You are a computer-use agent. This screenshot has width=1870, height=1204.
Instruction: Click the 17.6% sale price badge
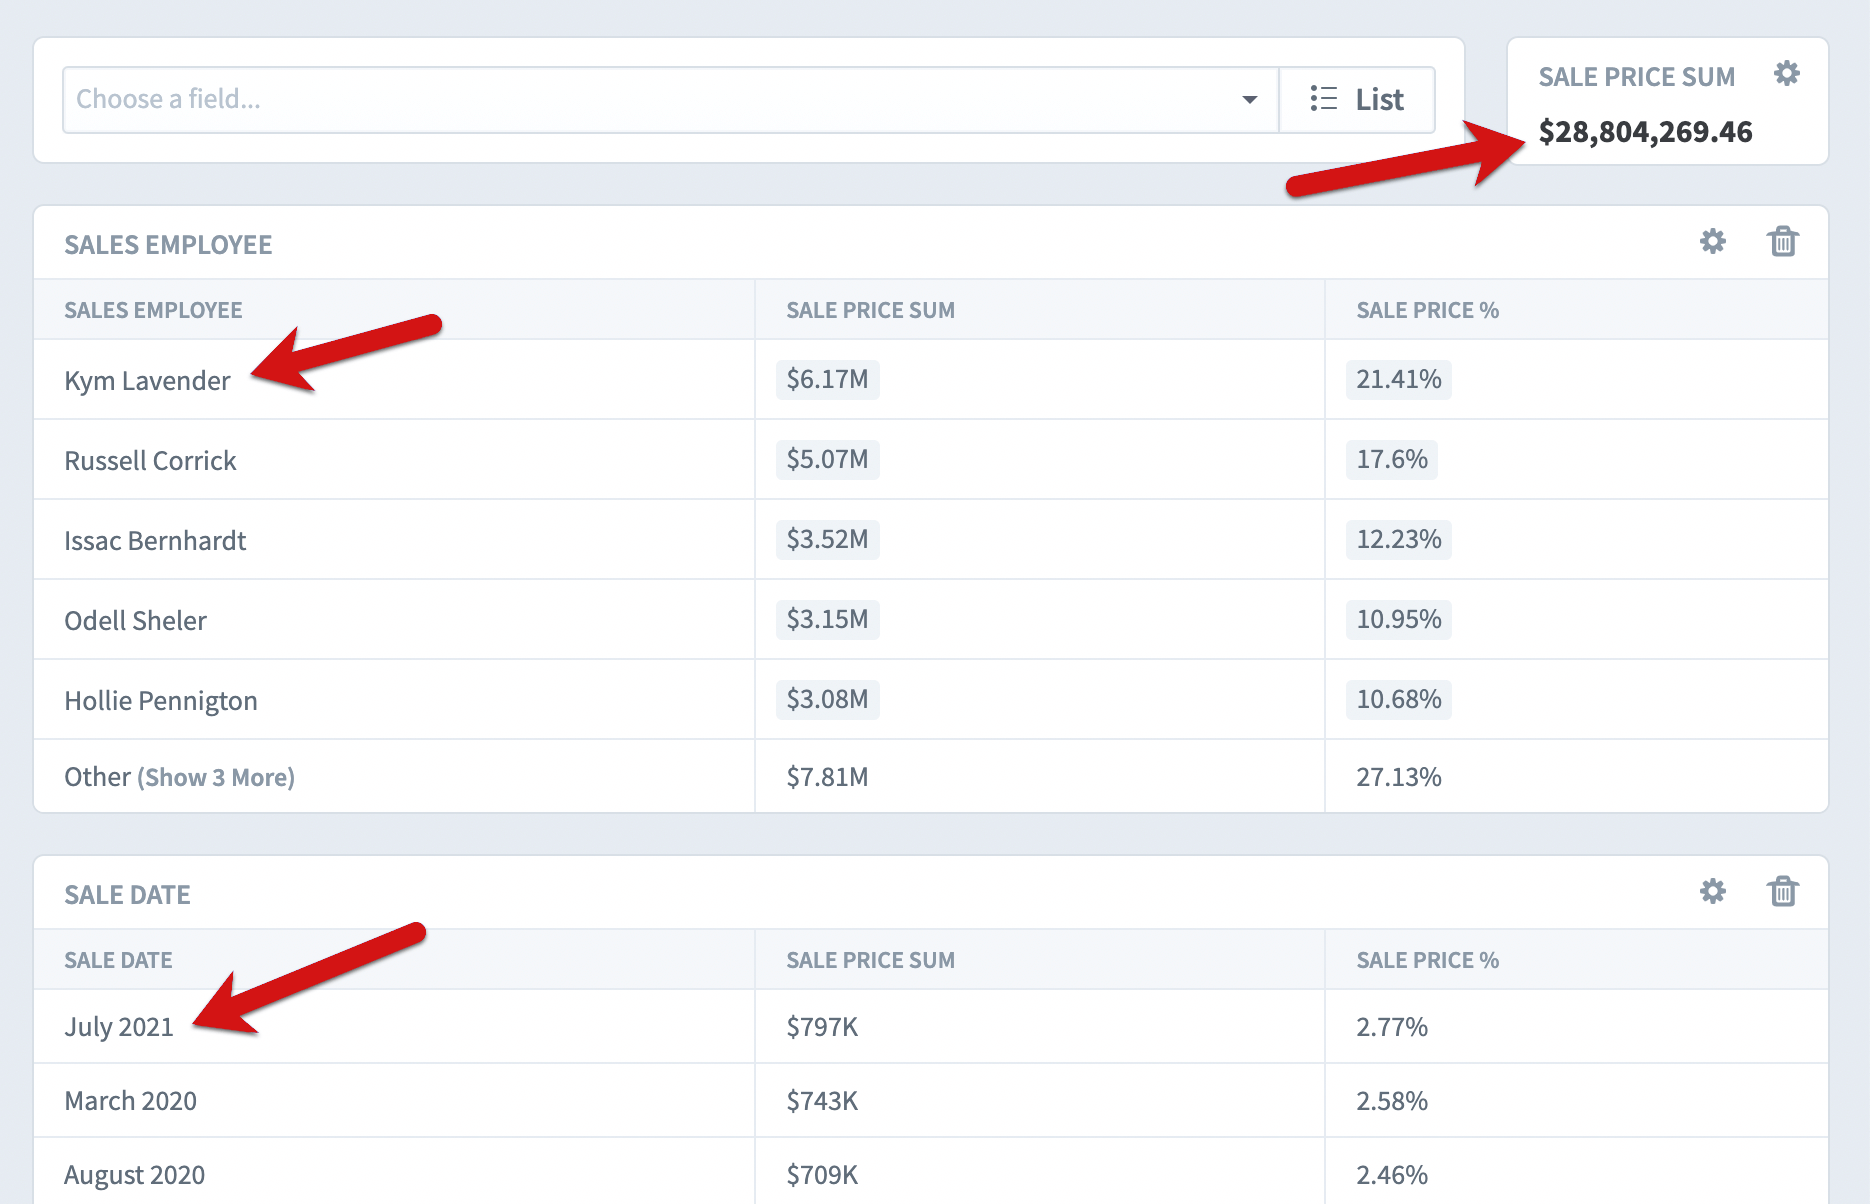point(1391,459)
